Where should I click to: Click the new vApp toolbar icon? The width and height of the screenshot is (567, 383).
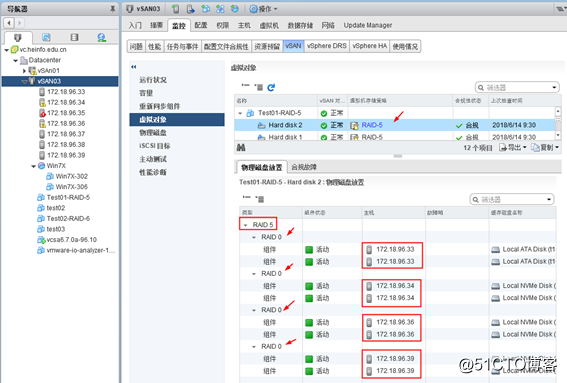pos(220,9)
